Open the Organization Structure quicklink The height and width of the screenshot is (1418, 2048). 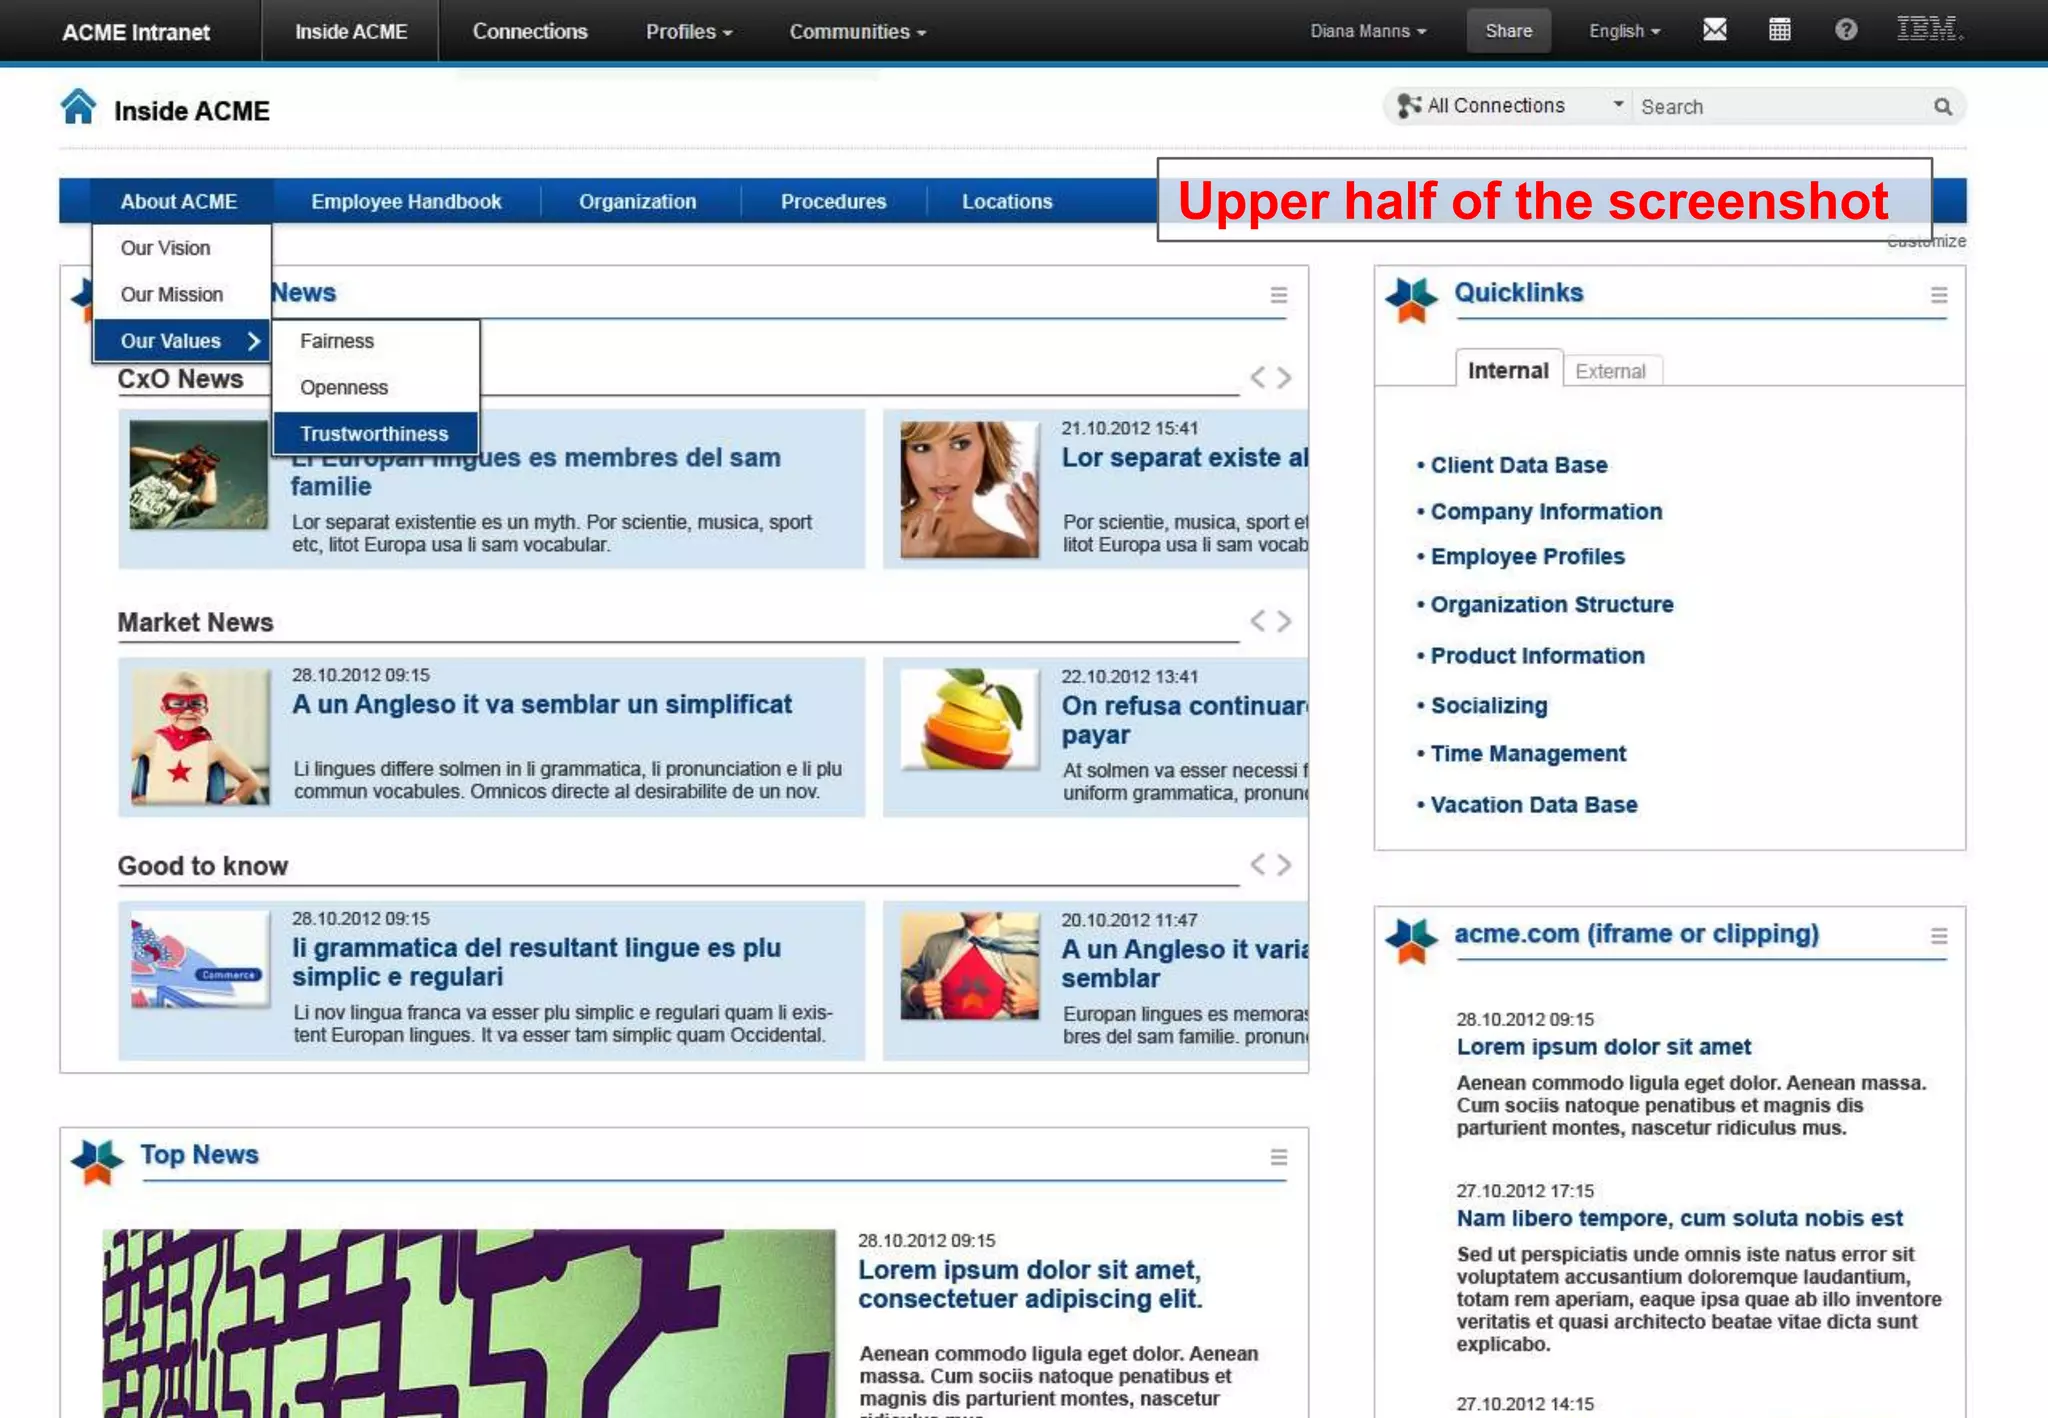(x=1551, y=605)
